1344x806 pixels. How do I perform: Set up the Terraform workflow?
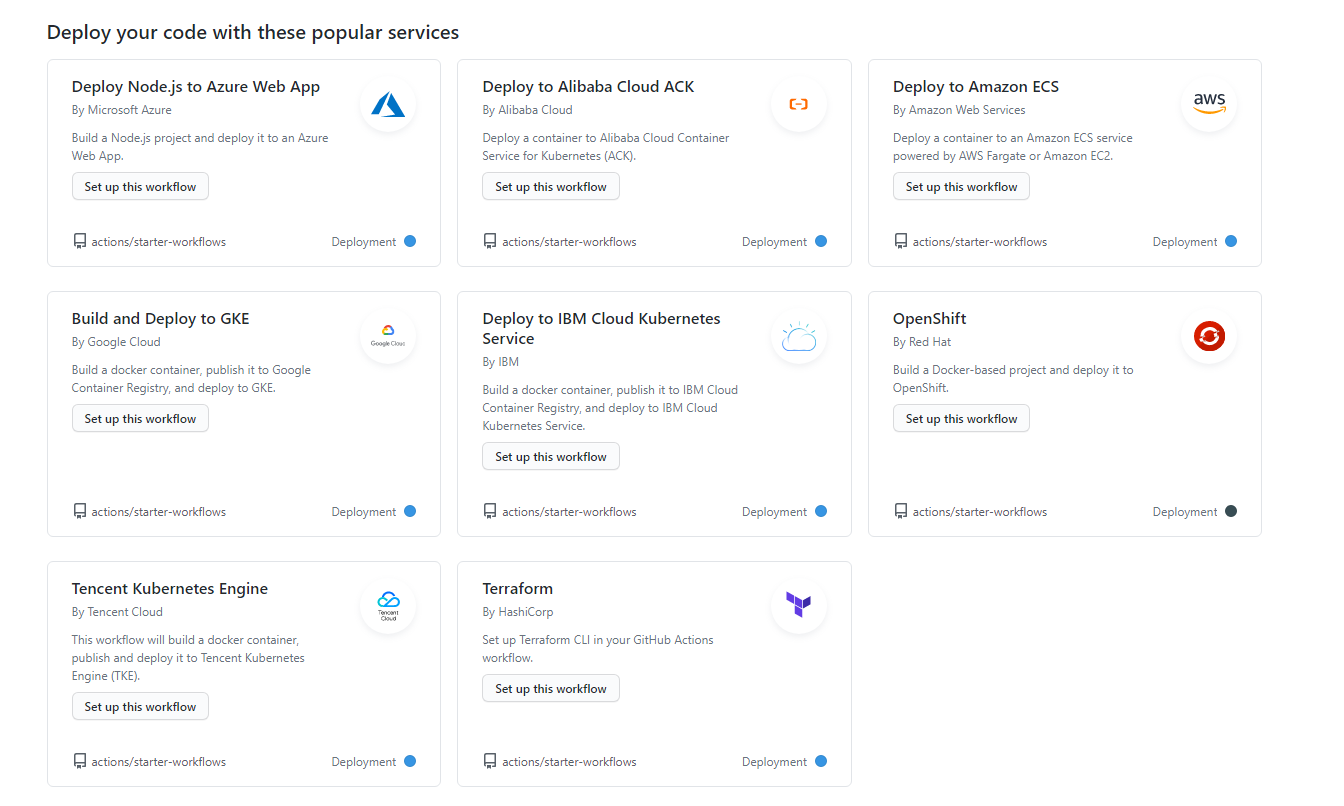(551, 689)
